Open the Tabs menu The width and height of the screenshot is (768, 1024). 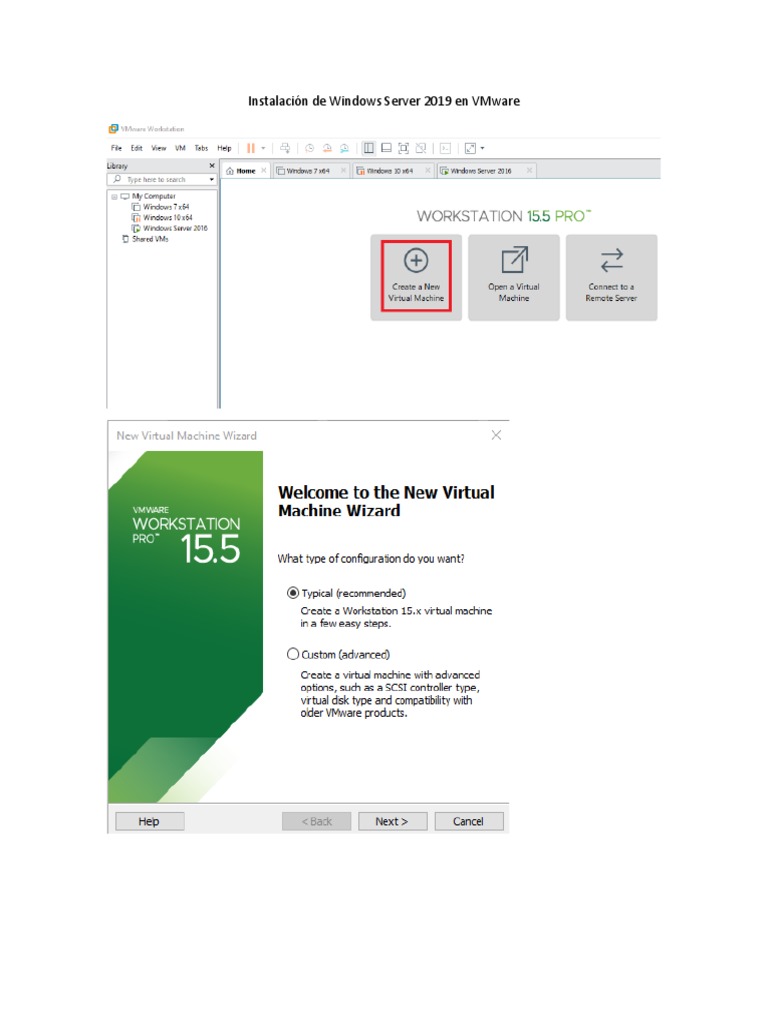[x=201, y=148]
